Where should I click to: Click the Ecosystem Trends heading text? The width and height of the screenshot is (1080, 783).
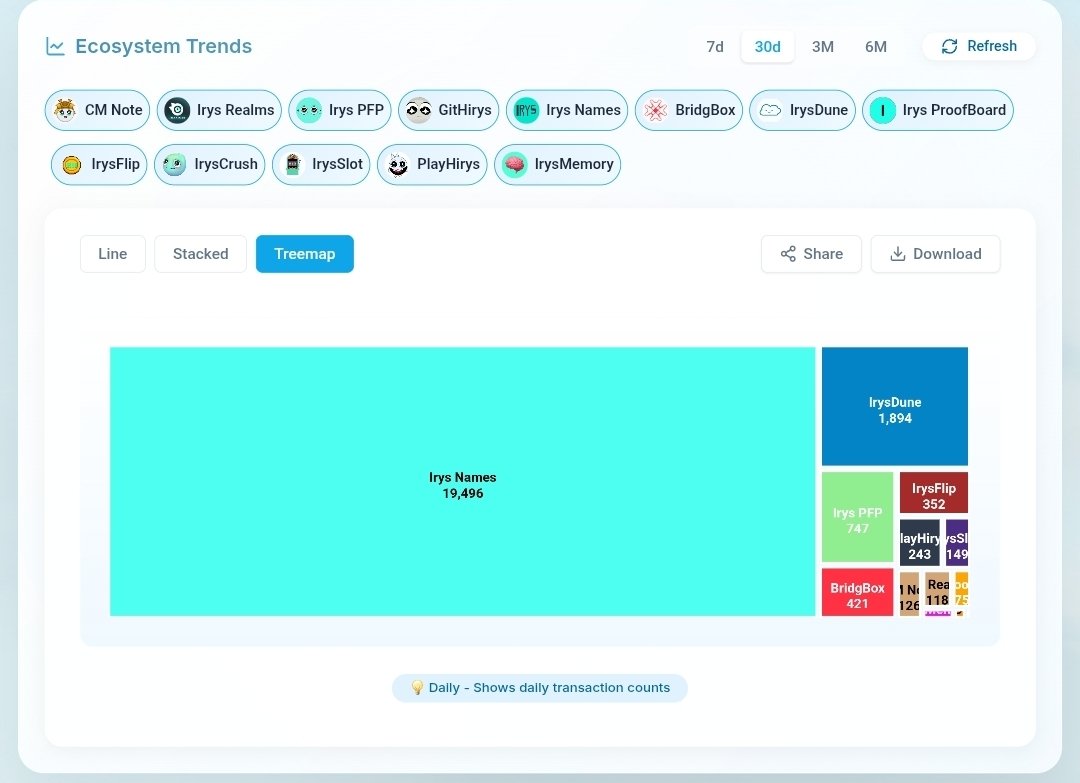point(163,46)
